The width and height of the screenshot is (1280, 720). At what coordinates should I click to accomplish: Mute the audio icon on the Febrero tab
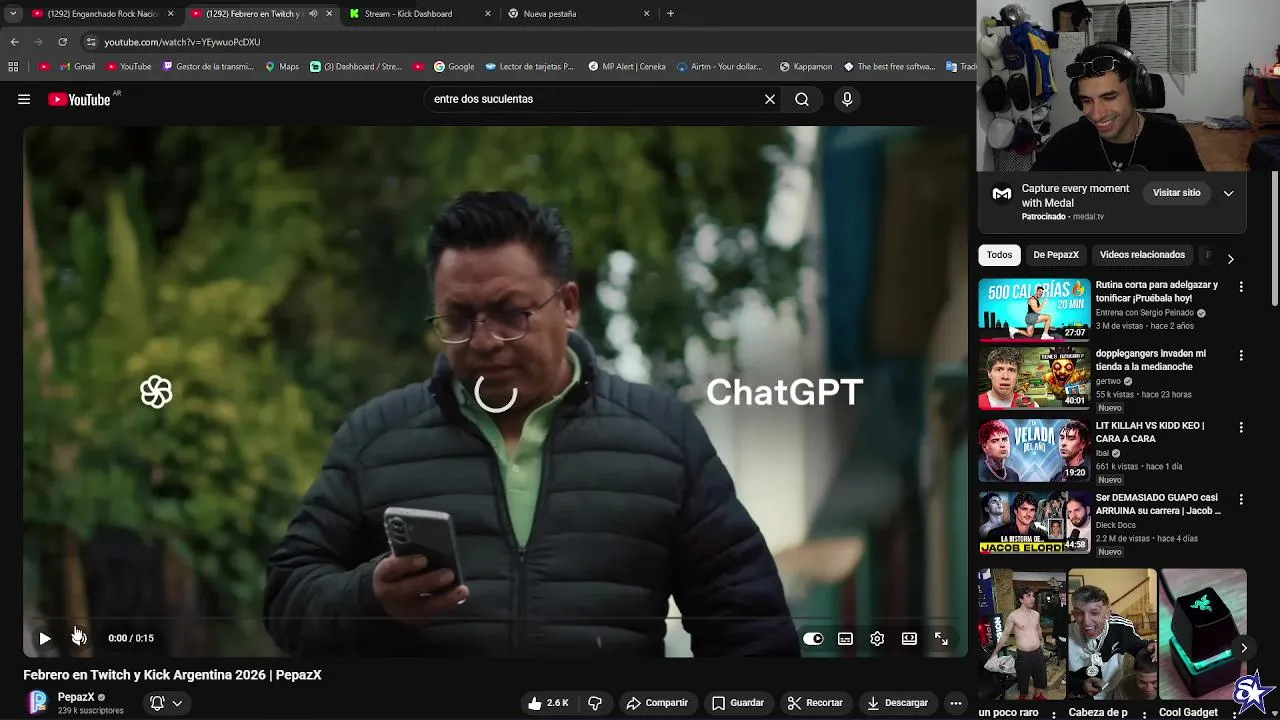[x=313, y=14]
